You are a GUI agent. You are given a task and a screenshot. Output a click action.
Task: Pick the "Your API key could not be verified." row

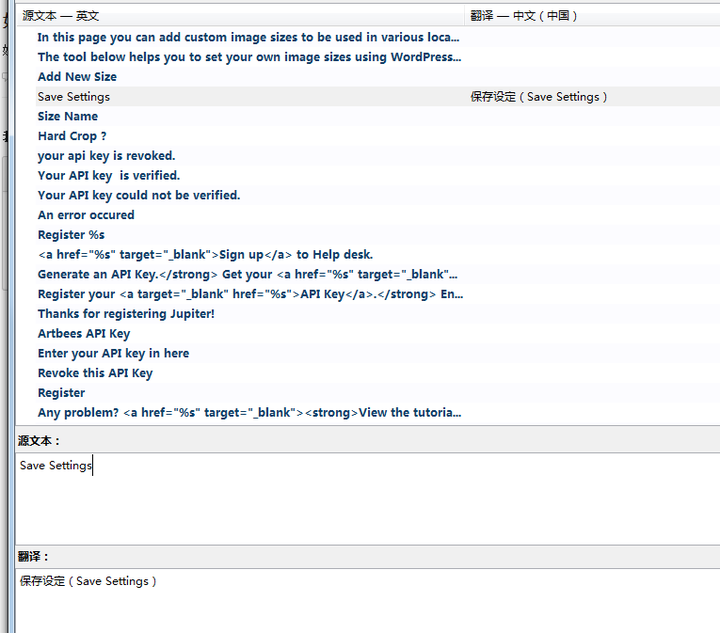pyautogui.click(x=139, y=195)
